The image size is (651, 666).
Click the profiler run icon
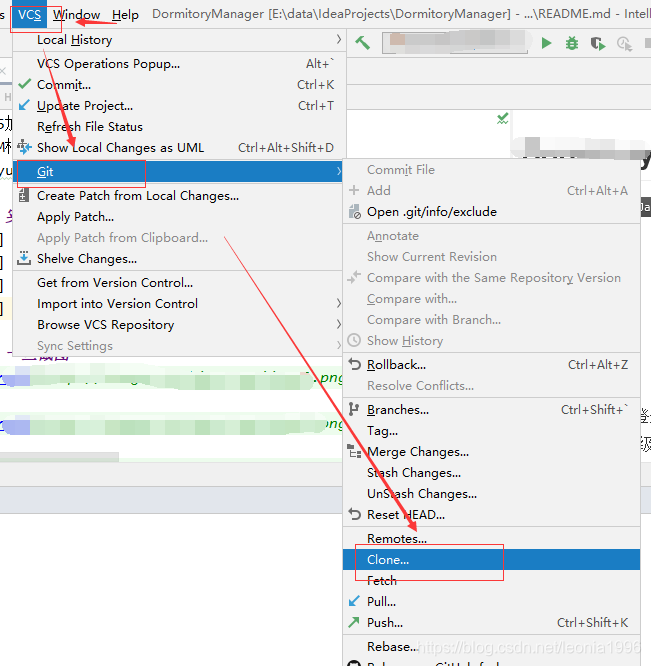[624, 43]
